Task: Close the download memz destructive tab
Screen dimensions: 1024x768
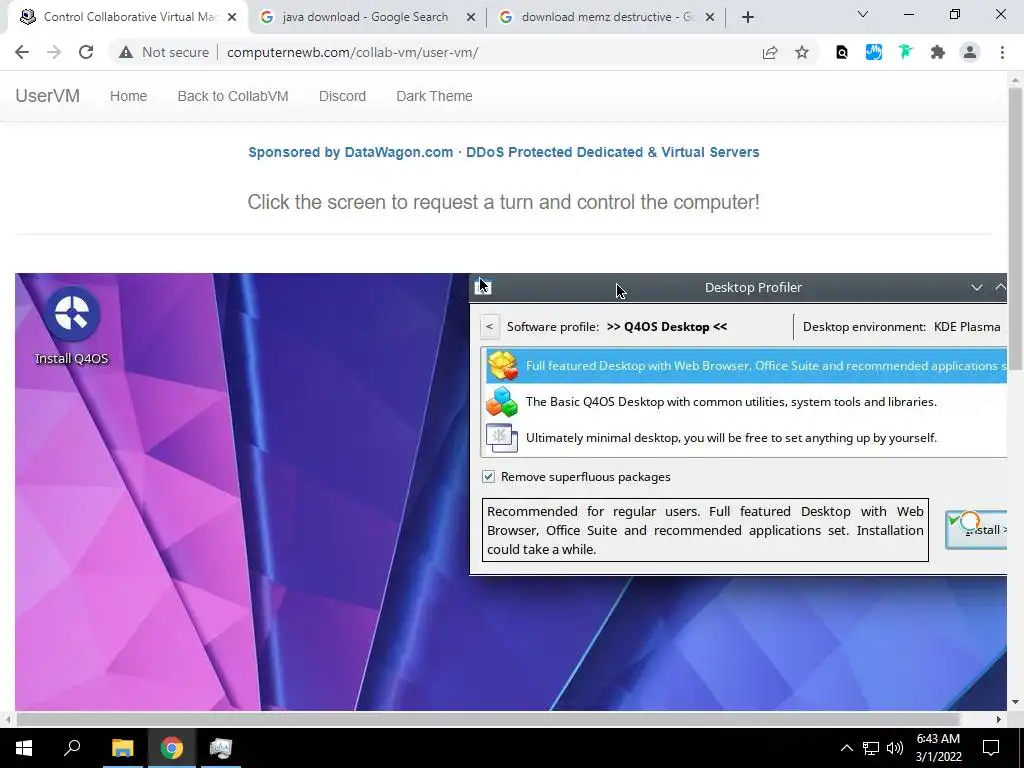Action: click(x=710, y=17)
